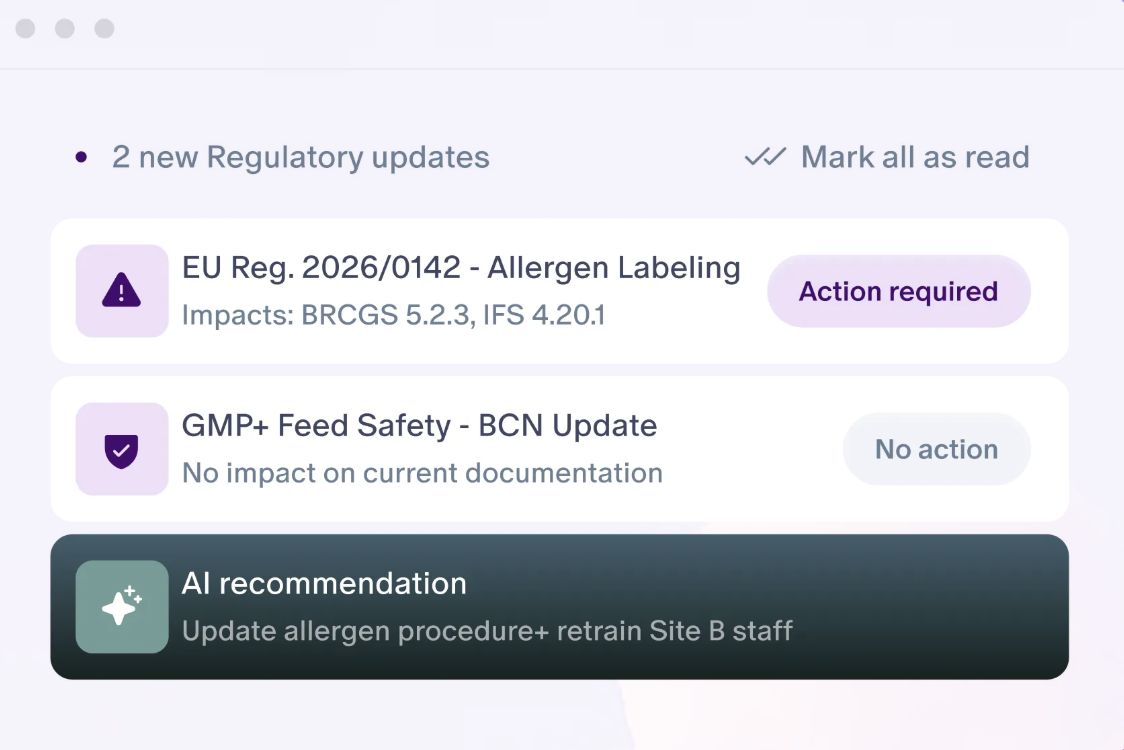Open the AI recommendation heading
This screenshot has width=1124, height=750.
[324, 584]
